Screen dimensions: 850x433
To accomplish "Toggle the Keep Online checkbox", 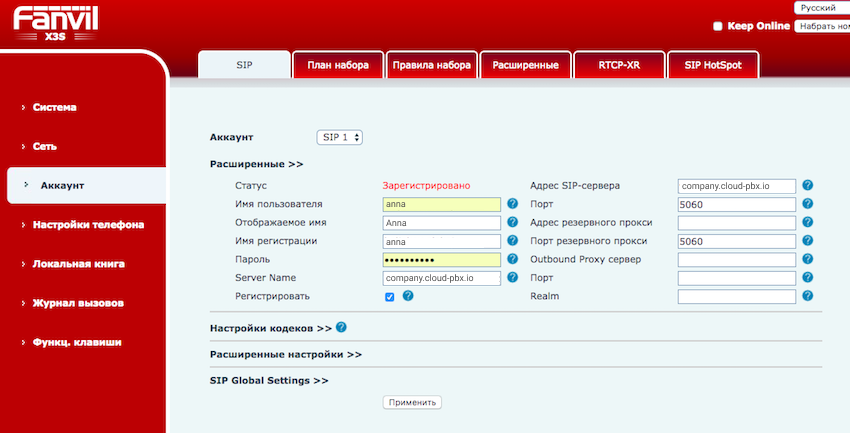I will click(x=717, y=26).
